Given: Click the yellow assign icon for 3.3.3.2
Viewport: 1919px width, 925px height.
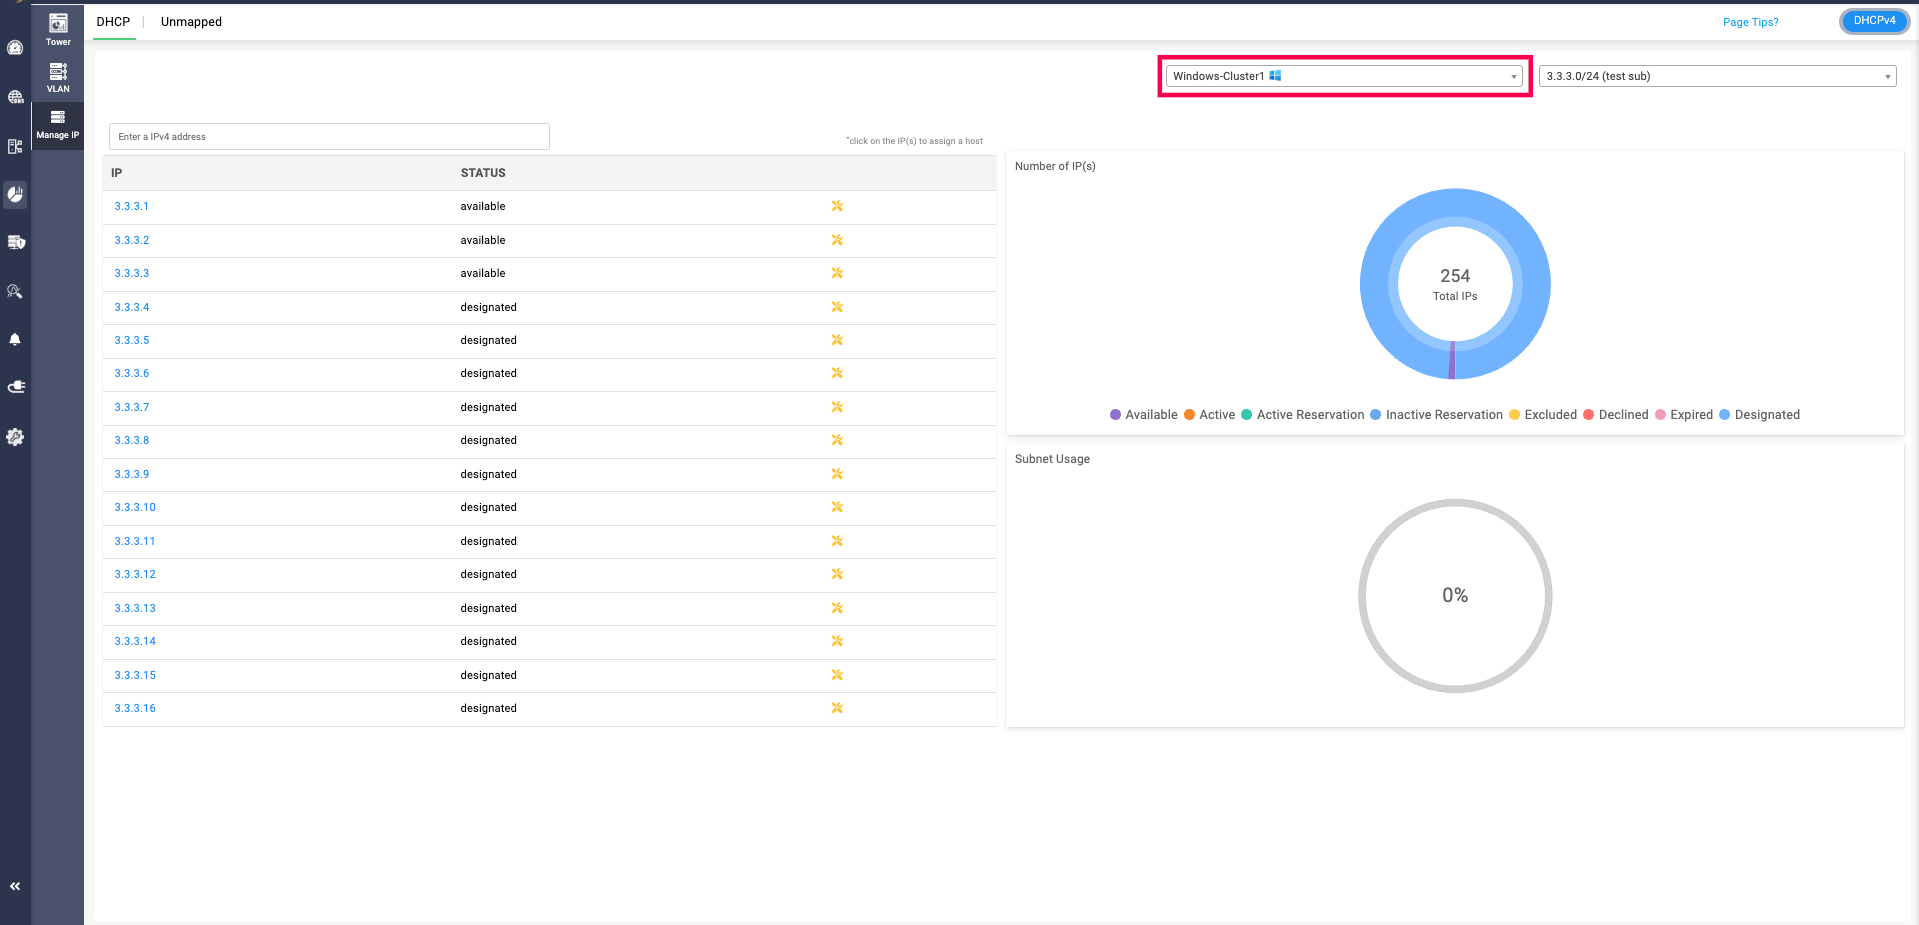Looking at the screenshot, I should tap(837, 240).
